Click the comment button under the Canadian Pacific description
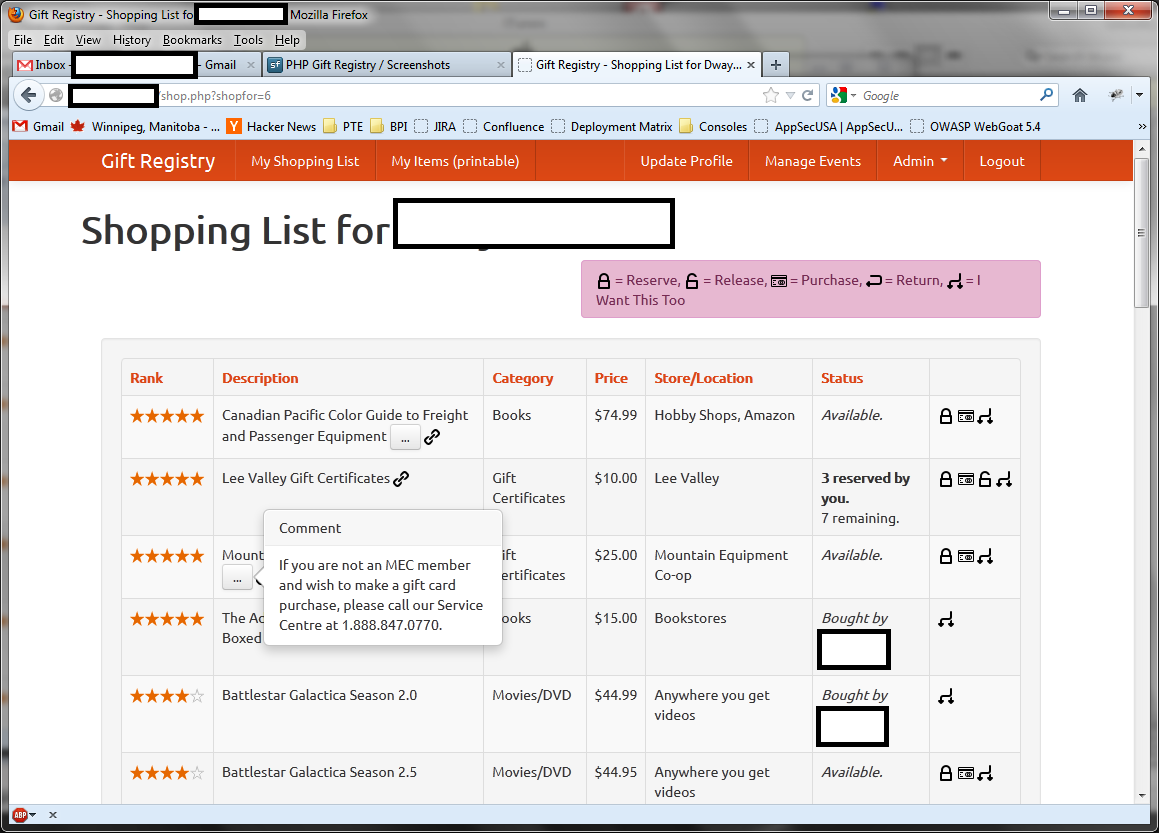This screenshot has width=1159, height=833. click(405, 437)
